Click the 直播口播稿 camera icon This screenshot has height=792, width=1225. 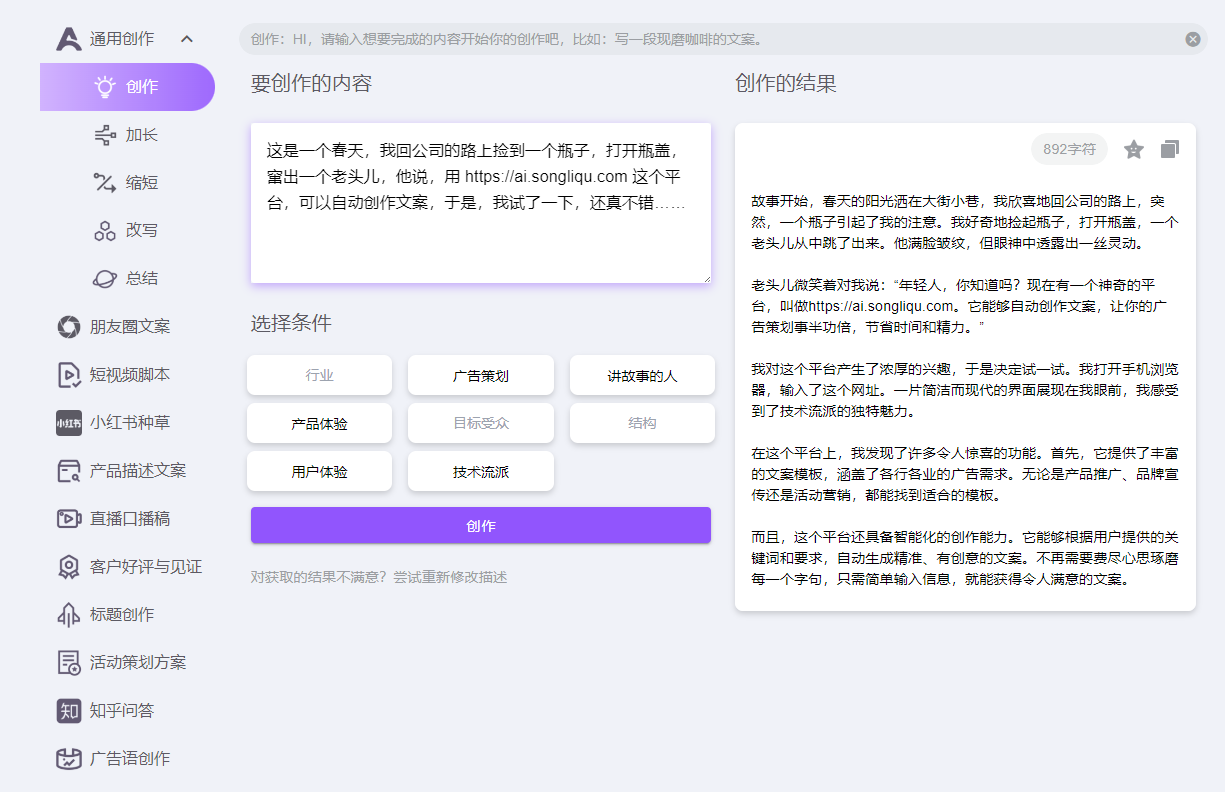point(69,519)
